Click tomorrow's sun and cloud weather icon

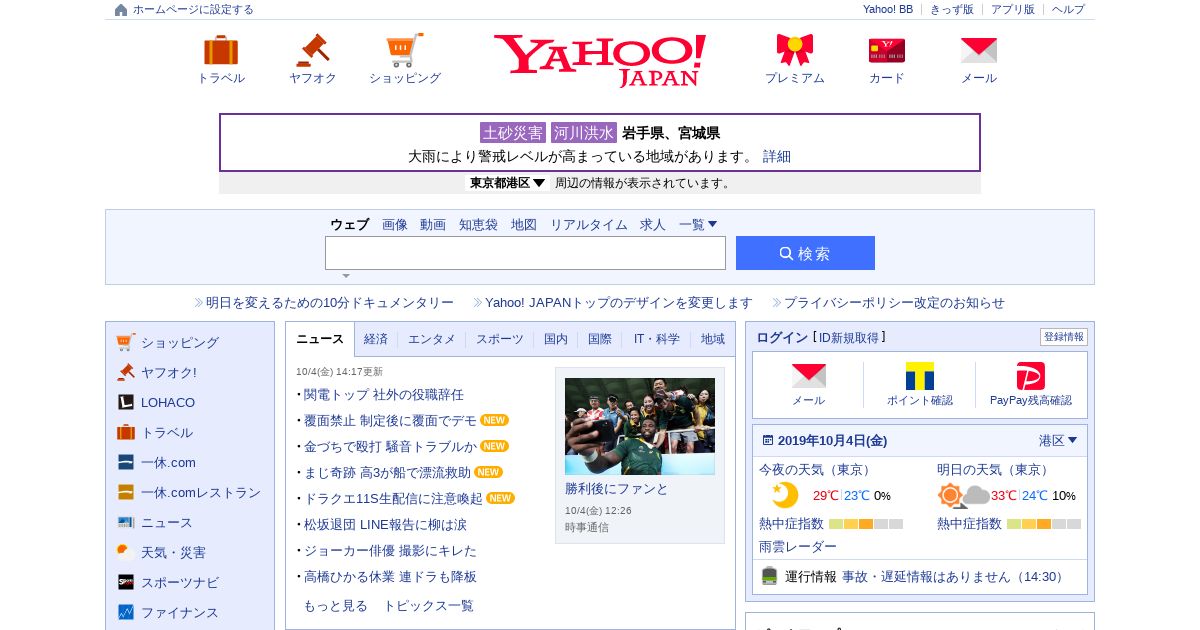click(x=964, y=495)
